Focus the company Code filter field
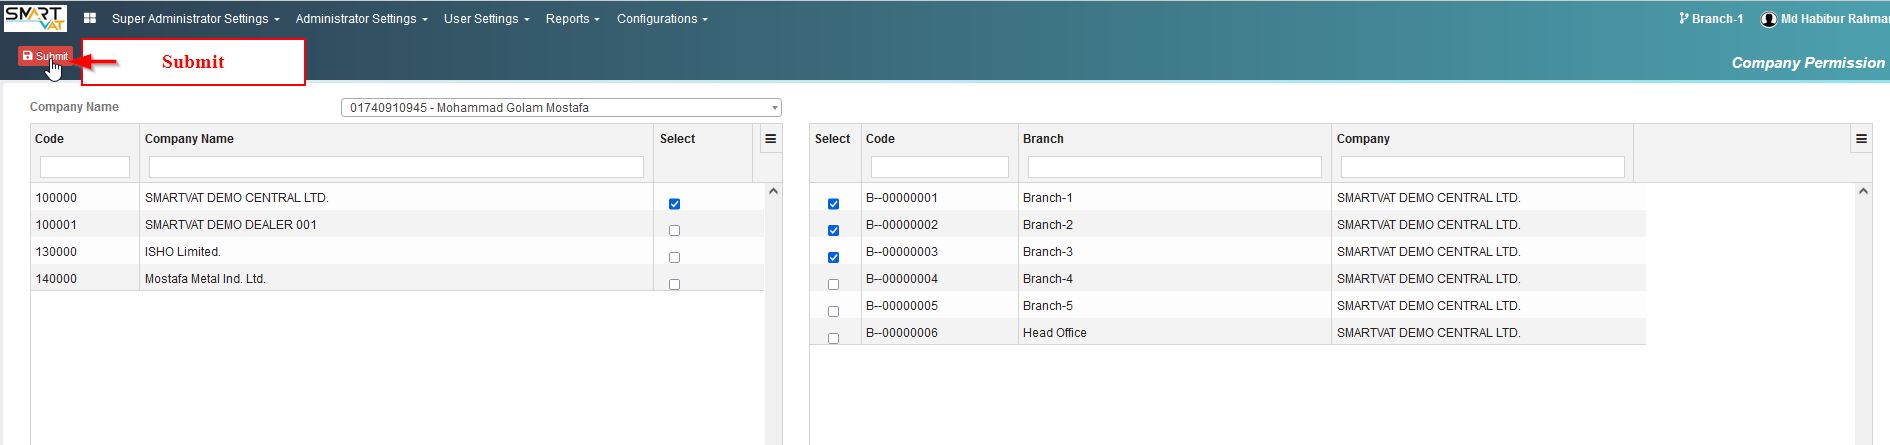The image size is (1890, 445). click(85, 167)
